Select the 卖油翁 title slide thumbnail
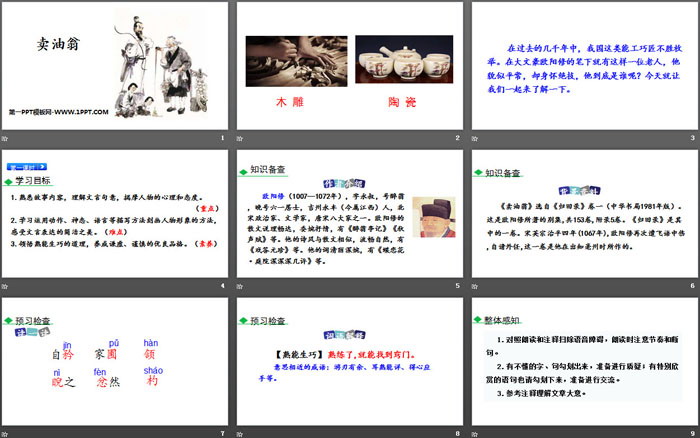The height and width of the screenshot is (438, 700). click(114, 72)
